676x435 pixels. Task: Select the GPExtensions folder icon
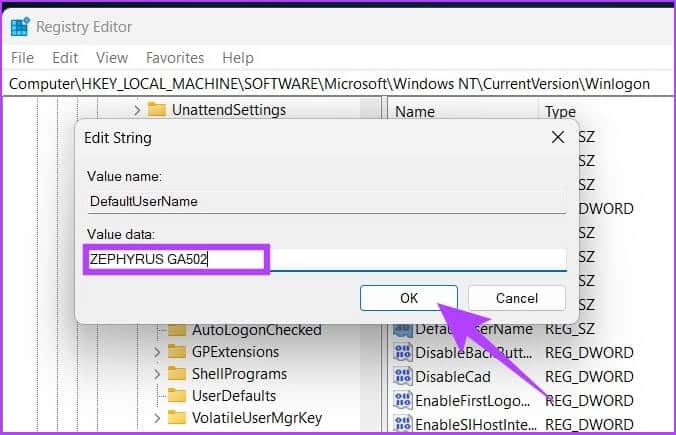coord(177,352)
